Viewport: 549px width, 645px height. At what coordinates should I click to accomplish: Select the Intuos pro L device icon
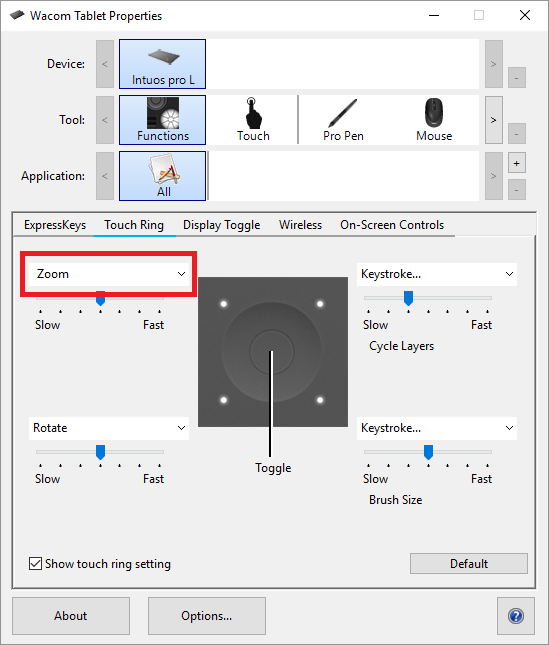click(x=162, y=64)
